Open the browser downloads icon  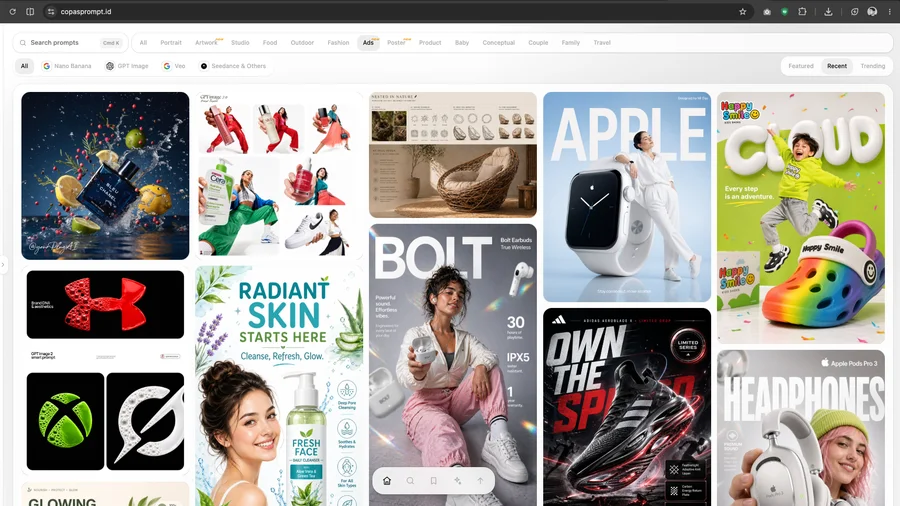pos(828,11)
